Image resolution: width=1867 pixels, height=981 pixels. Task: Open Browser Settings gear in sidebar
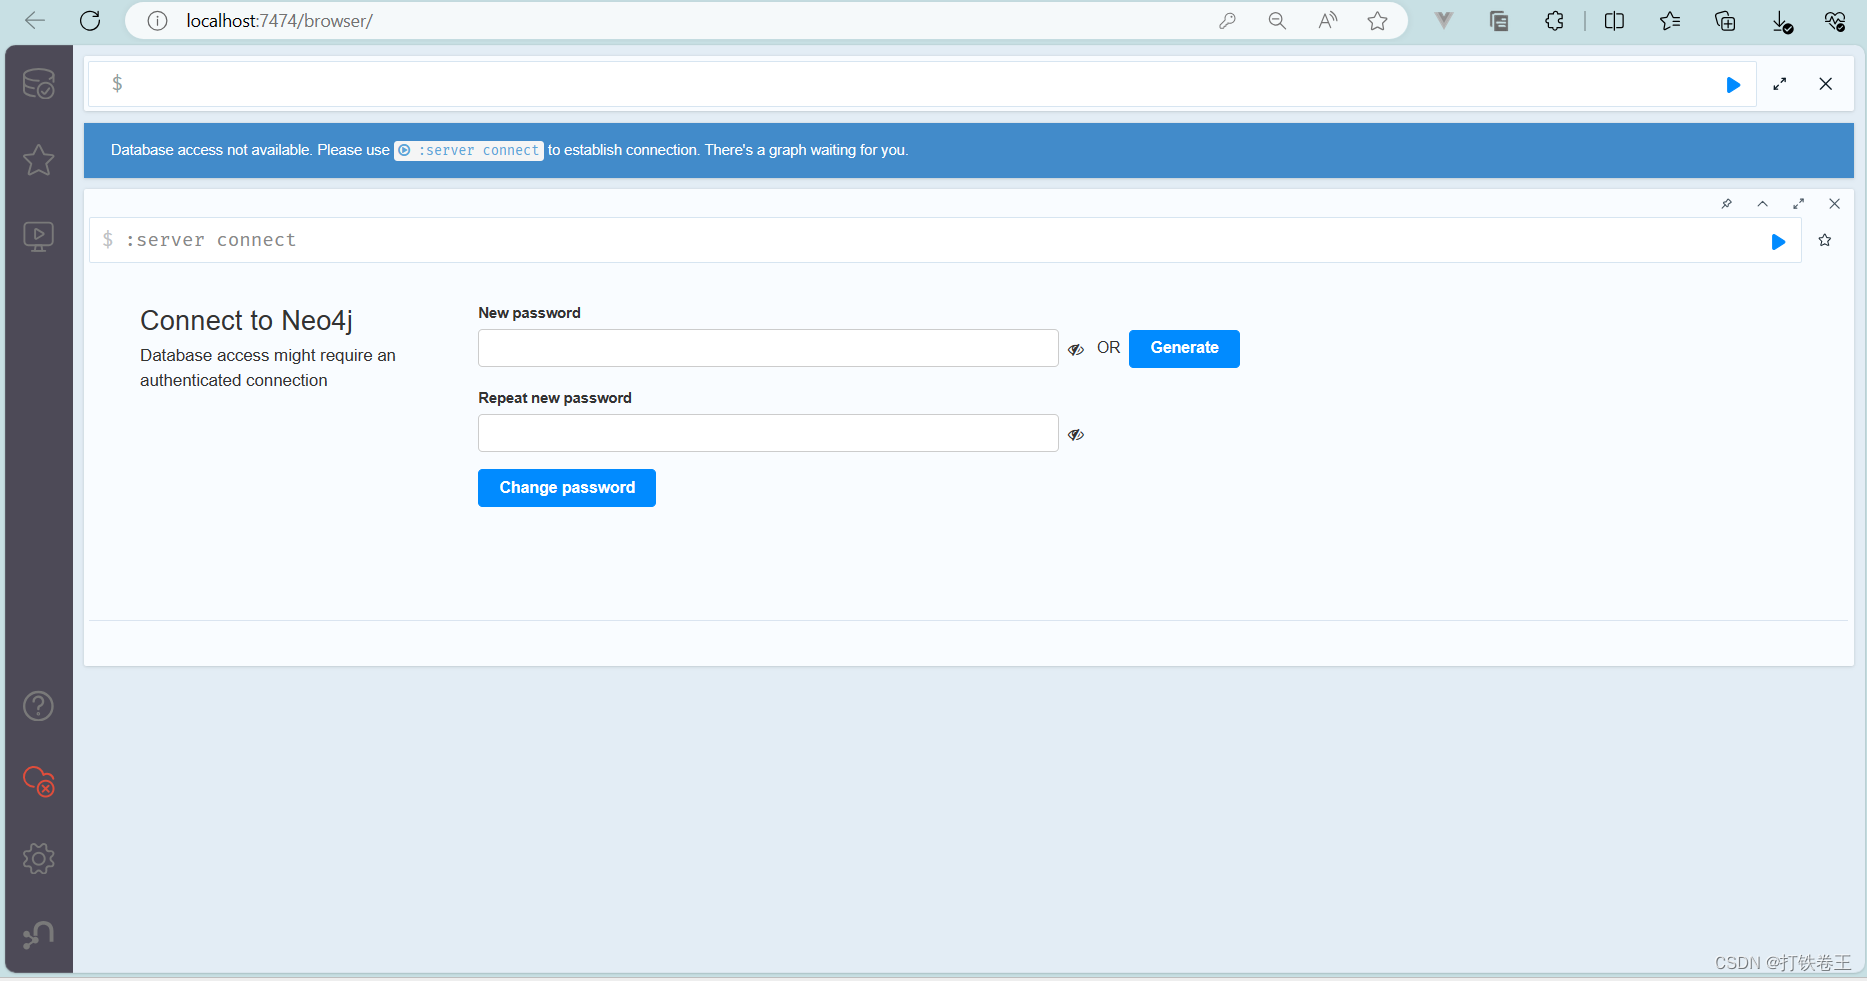click(39, 858)
